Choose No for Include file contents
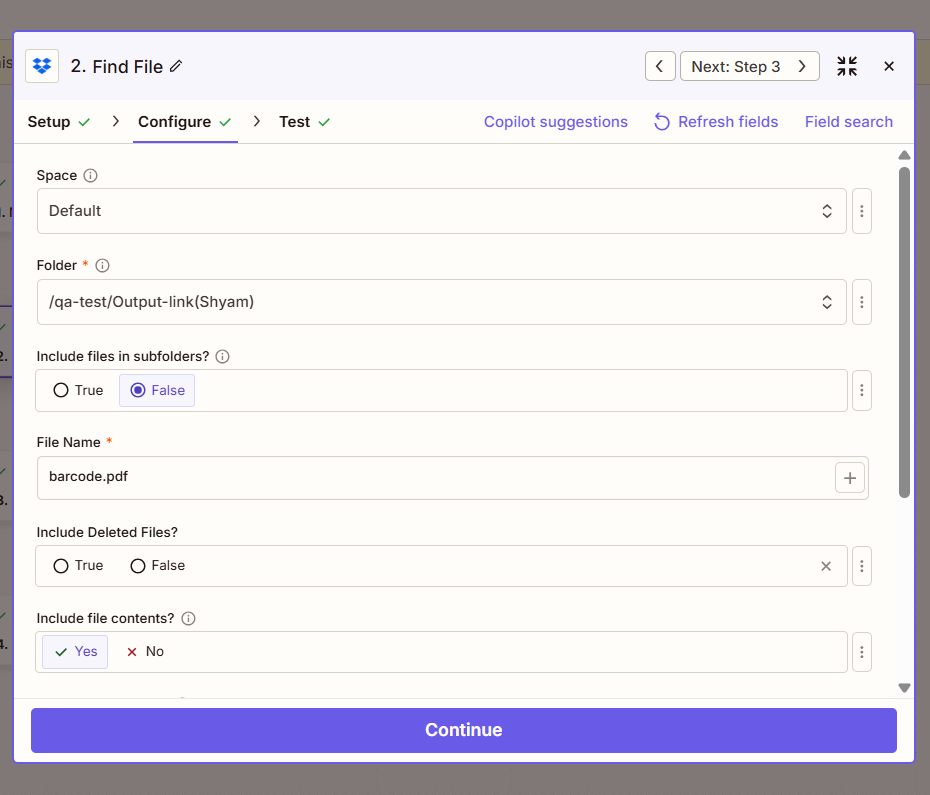 pyautogui.click(x=145, y=652)
